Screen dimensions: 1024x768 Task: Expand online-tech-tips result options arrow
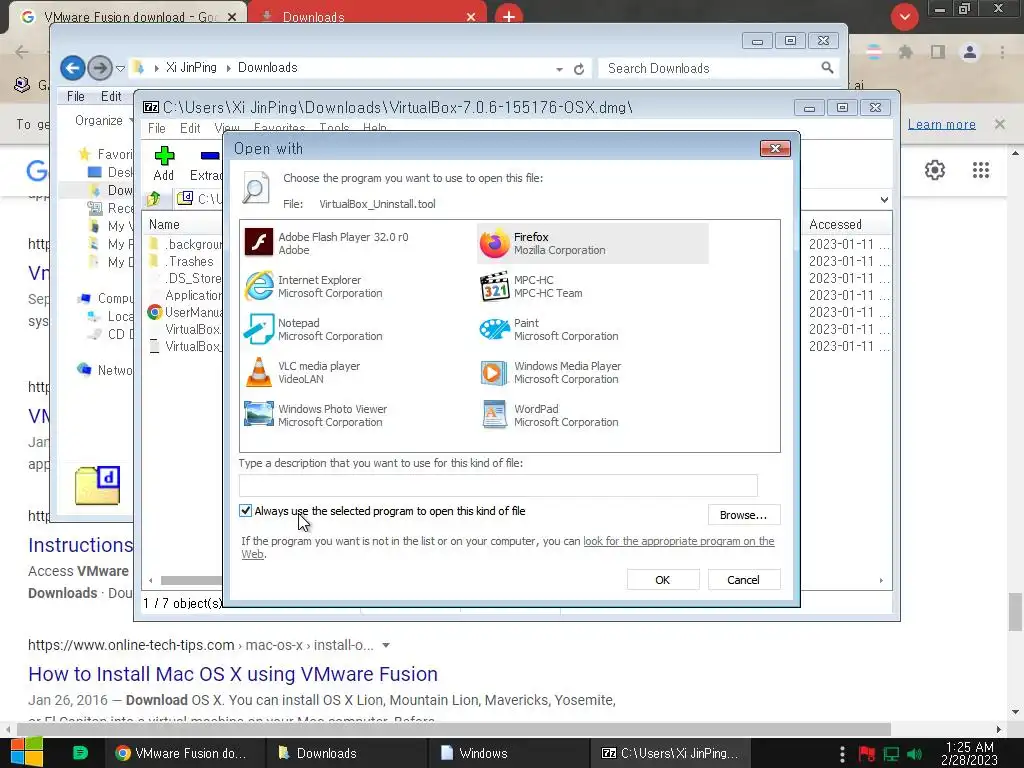[x=386, y=645]
